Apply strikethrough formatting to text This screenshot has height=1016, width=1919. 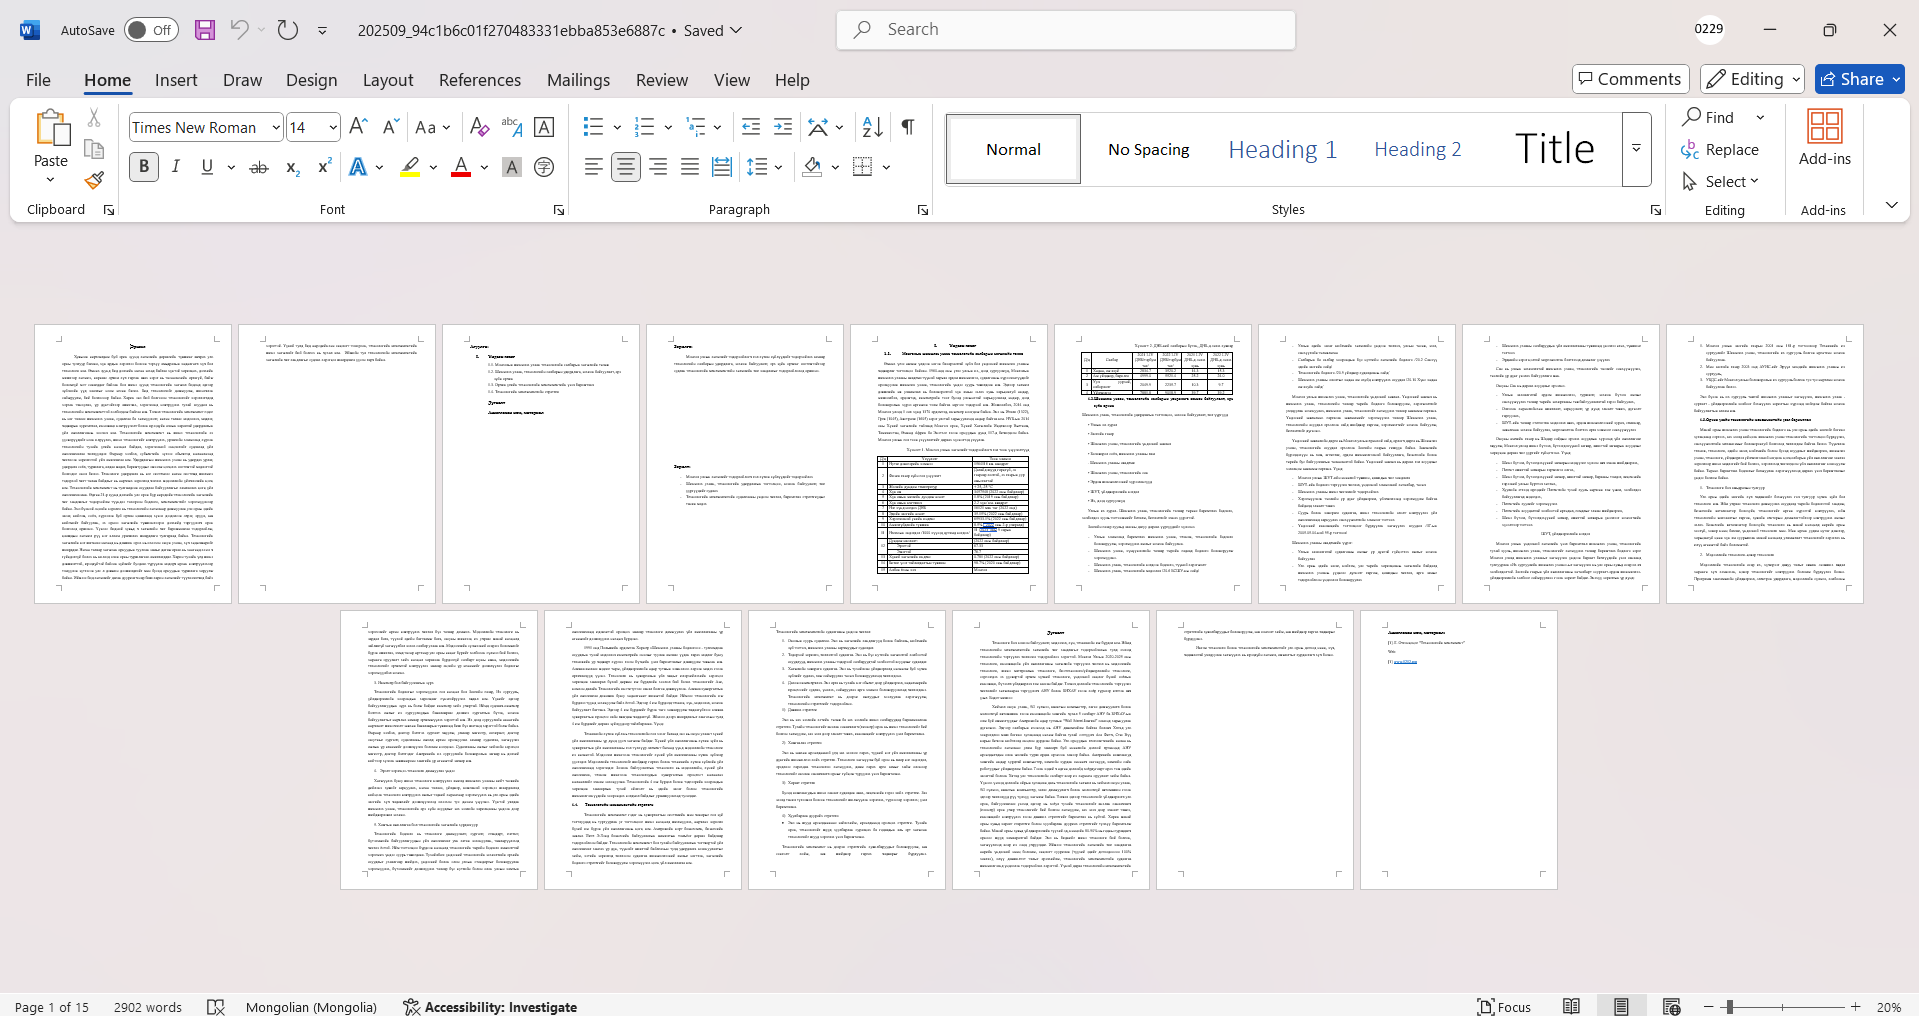pyautogui.click(x=259, y=167)
